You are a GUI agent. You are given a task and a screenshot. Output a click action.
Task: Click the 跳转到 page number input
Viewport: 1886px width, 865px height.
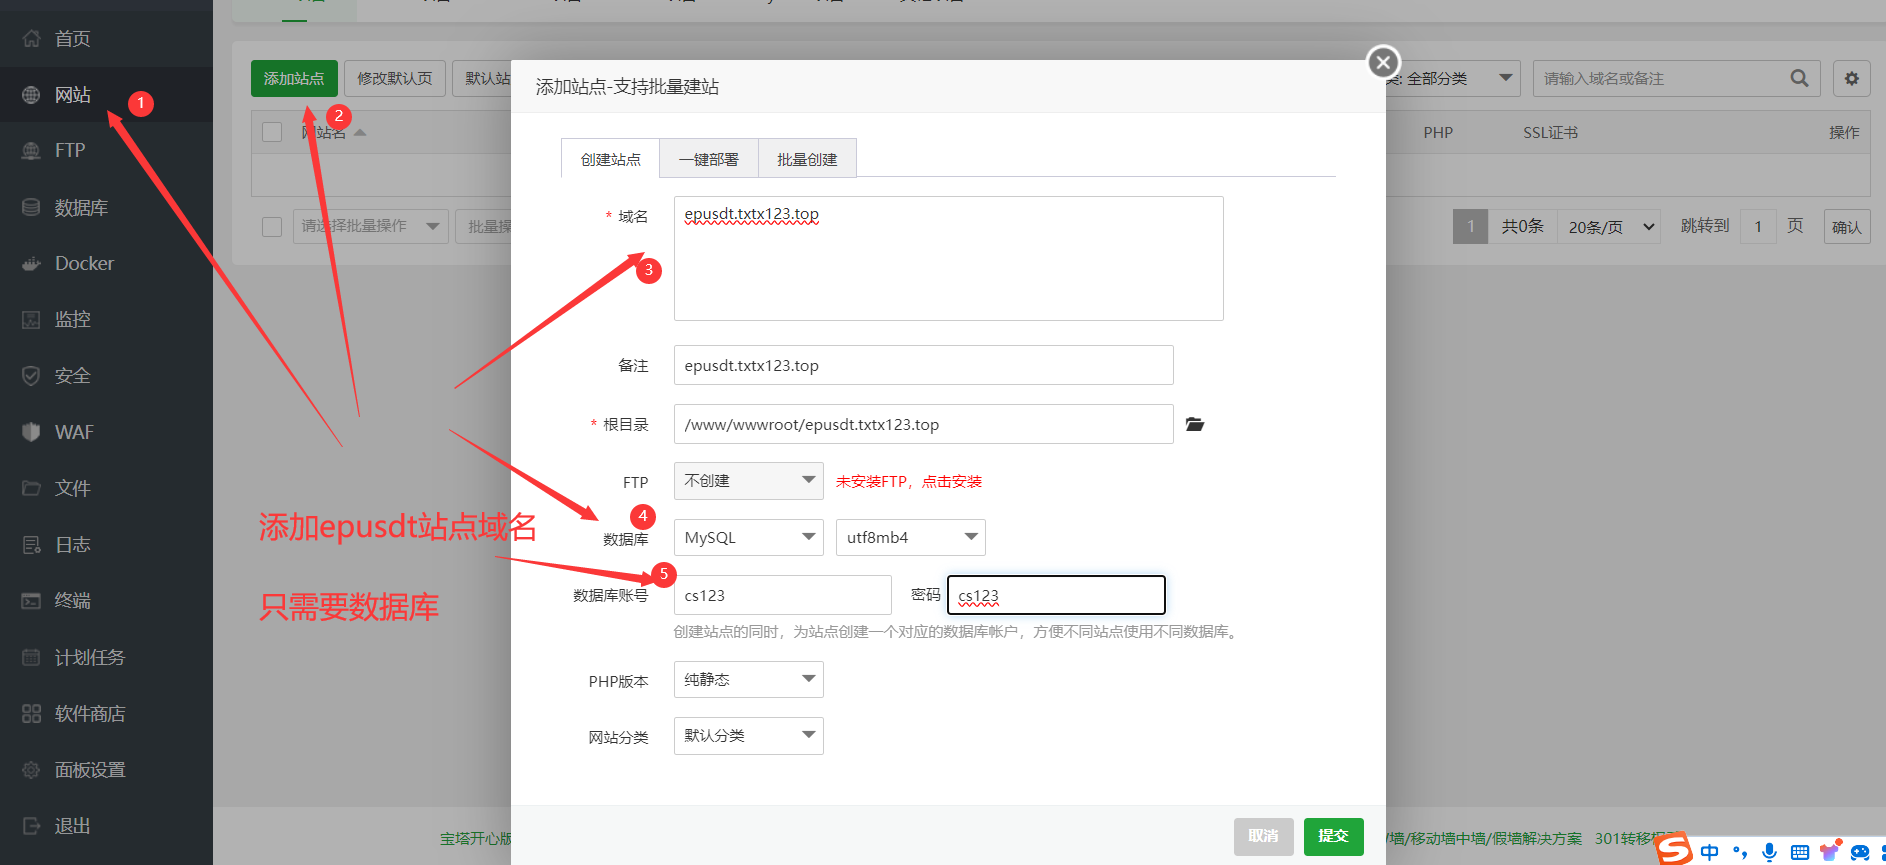1758,227
